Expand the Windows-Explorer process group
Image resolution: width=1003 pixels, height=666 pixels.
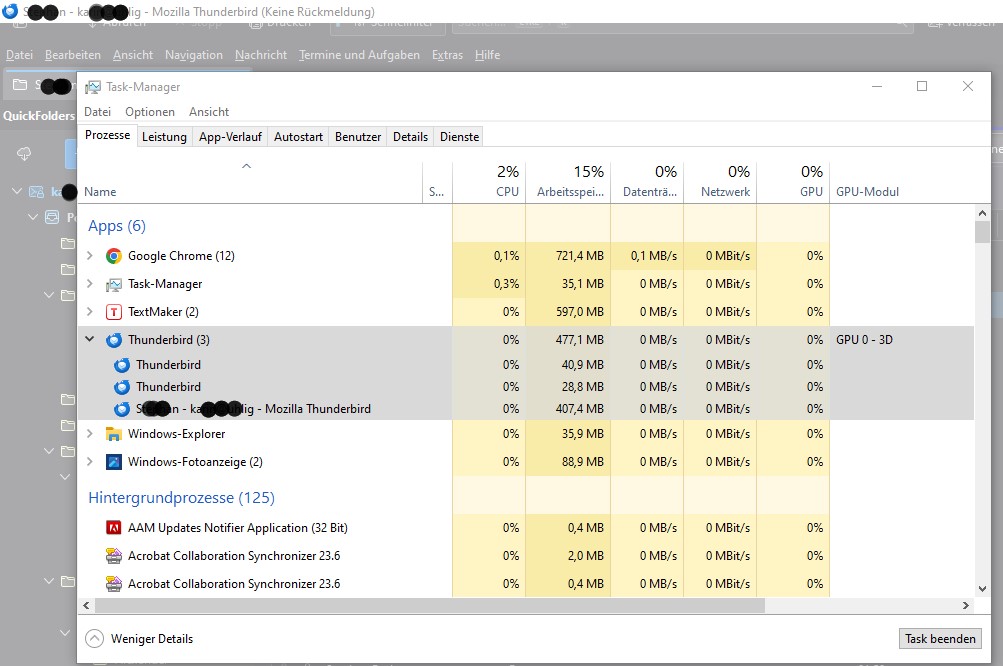(90, 434)
